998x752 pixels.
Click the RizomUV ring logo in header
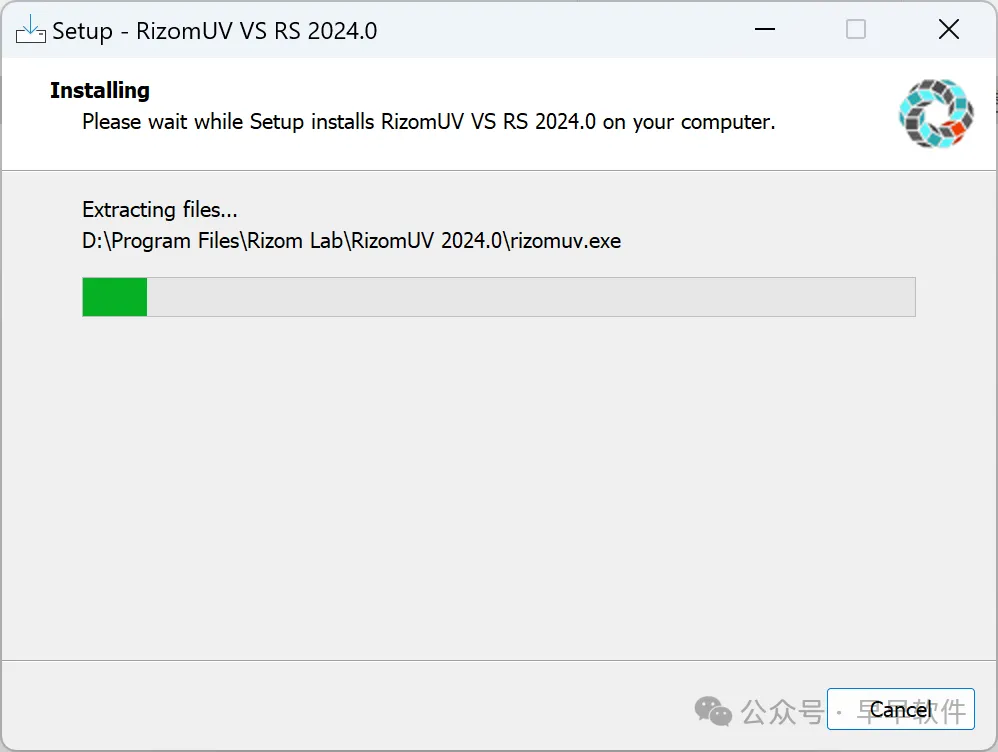pos(936,113)
